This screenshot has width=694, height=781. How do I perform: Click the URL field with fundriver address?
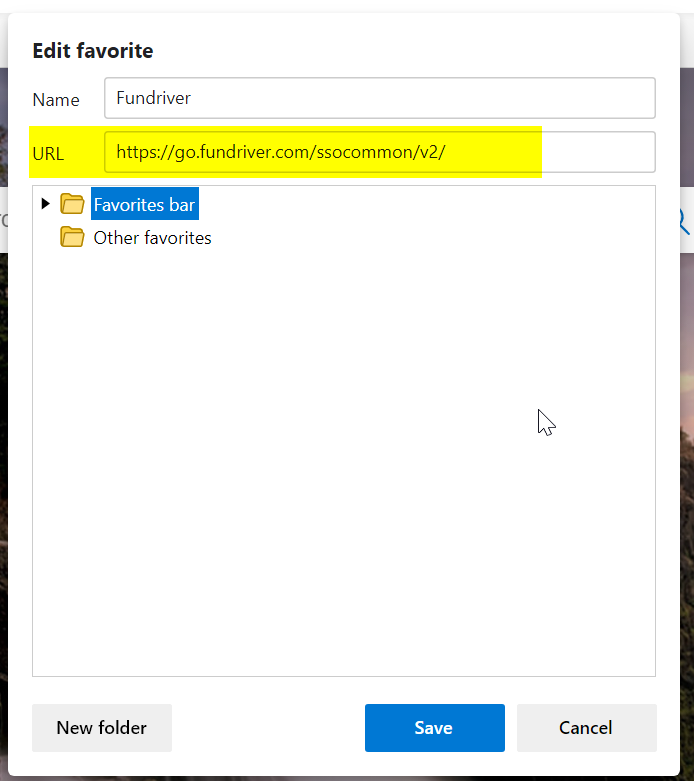tap(380, 152)
